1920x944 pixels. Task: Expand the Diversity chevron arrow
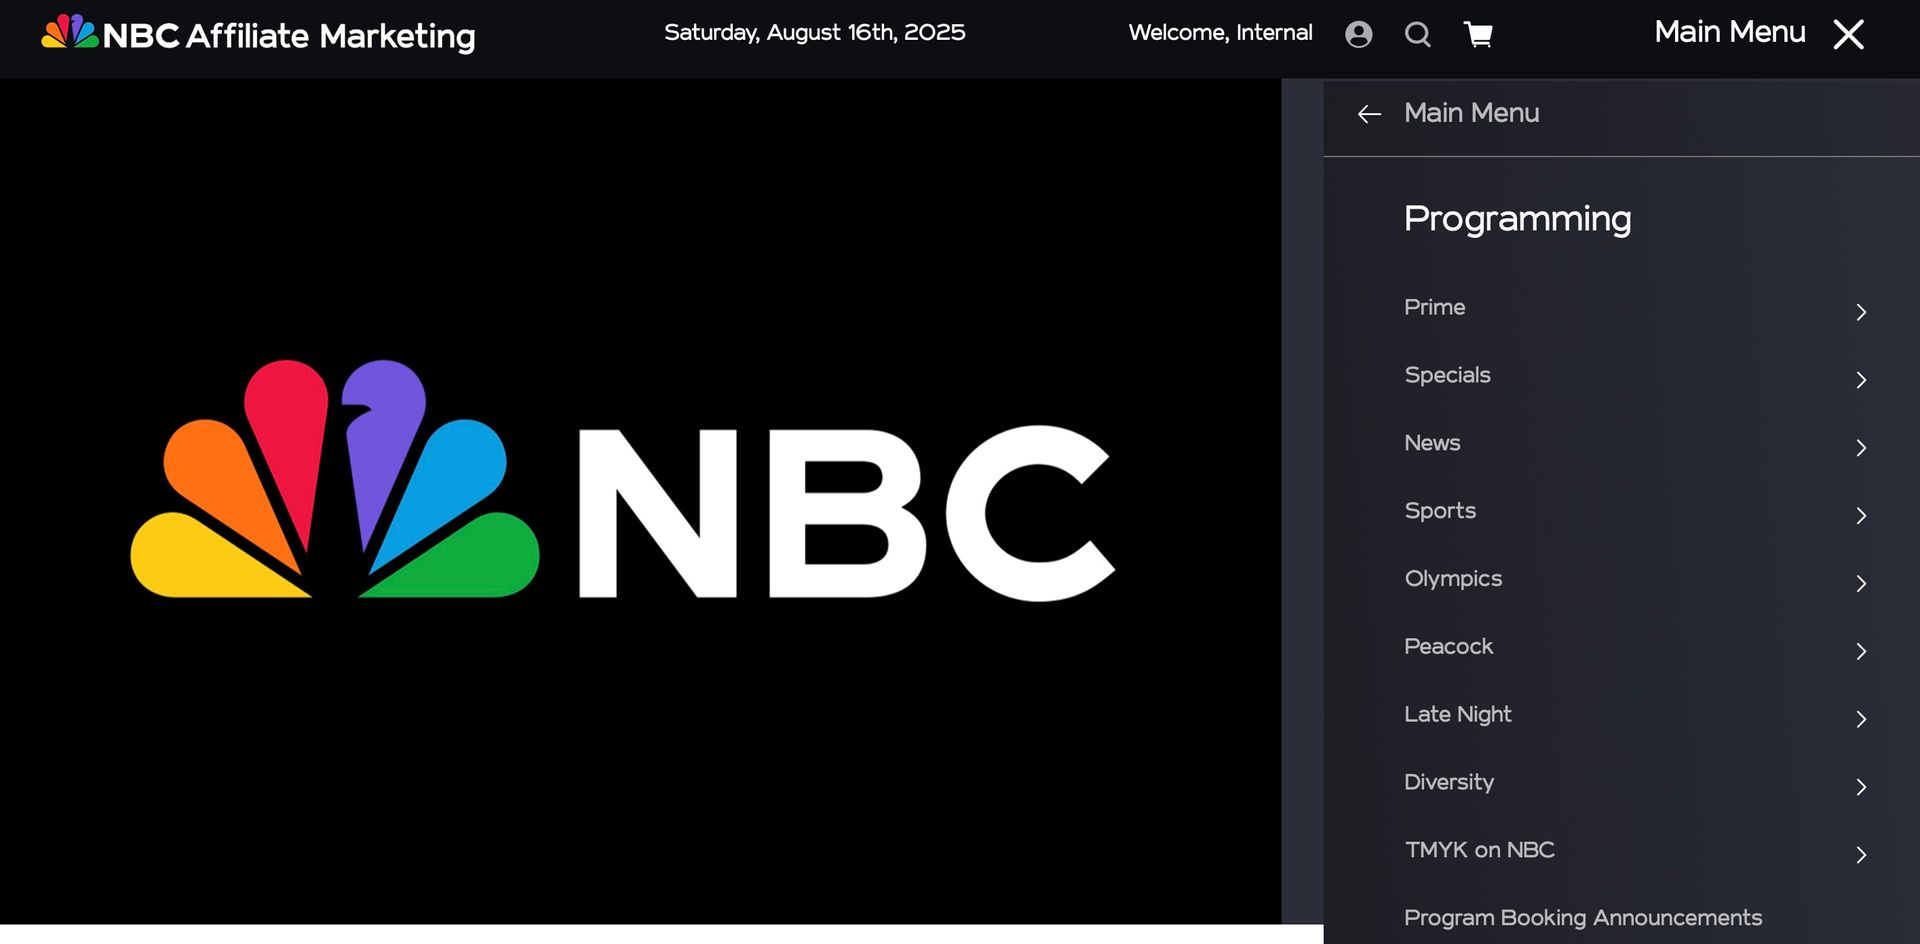pyautogui.click(x=1861, y=787)
